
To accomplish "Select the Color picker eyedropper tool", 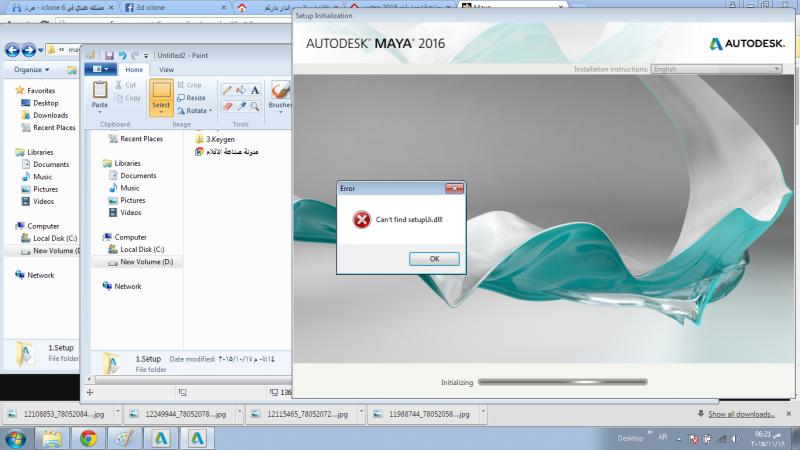I will 241,106.
